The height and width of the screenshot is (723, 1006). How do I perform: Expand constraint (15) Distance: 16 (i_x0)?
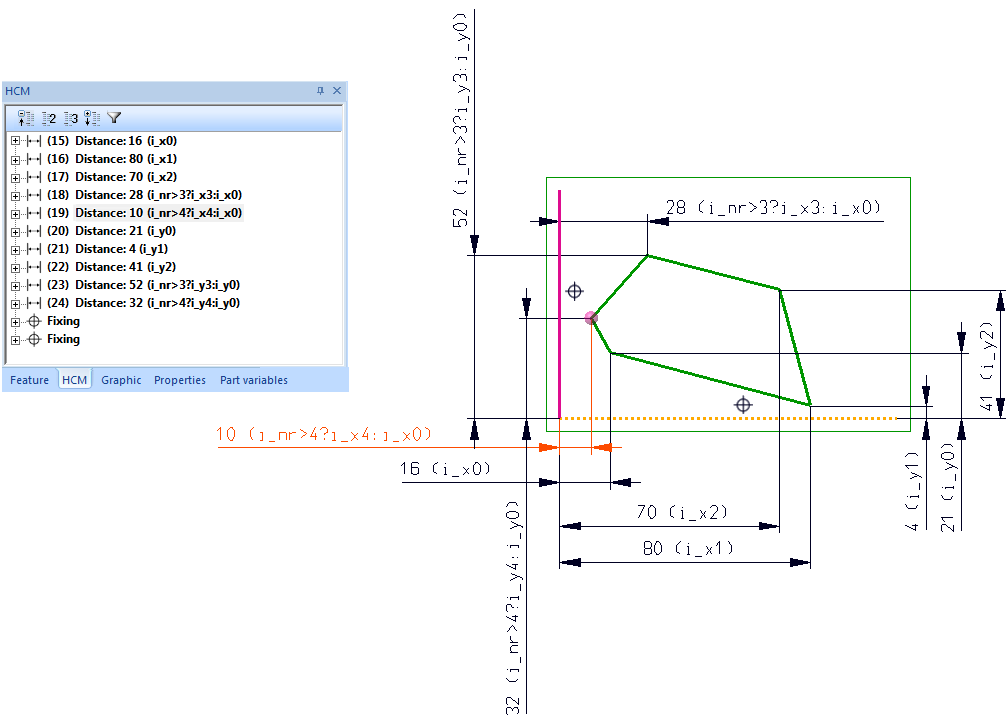15,140
